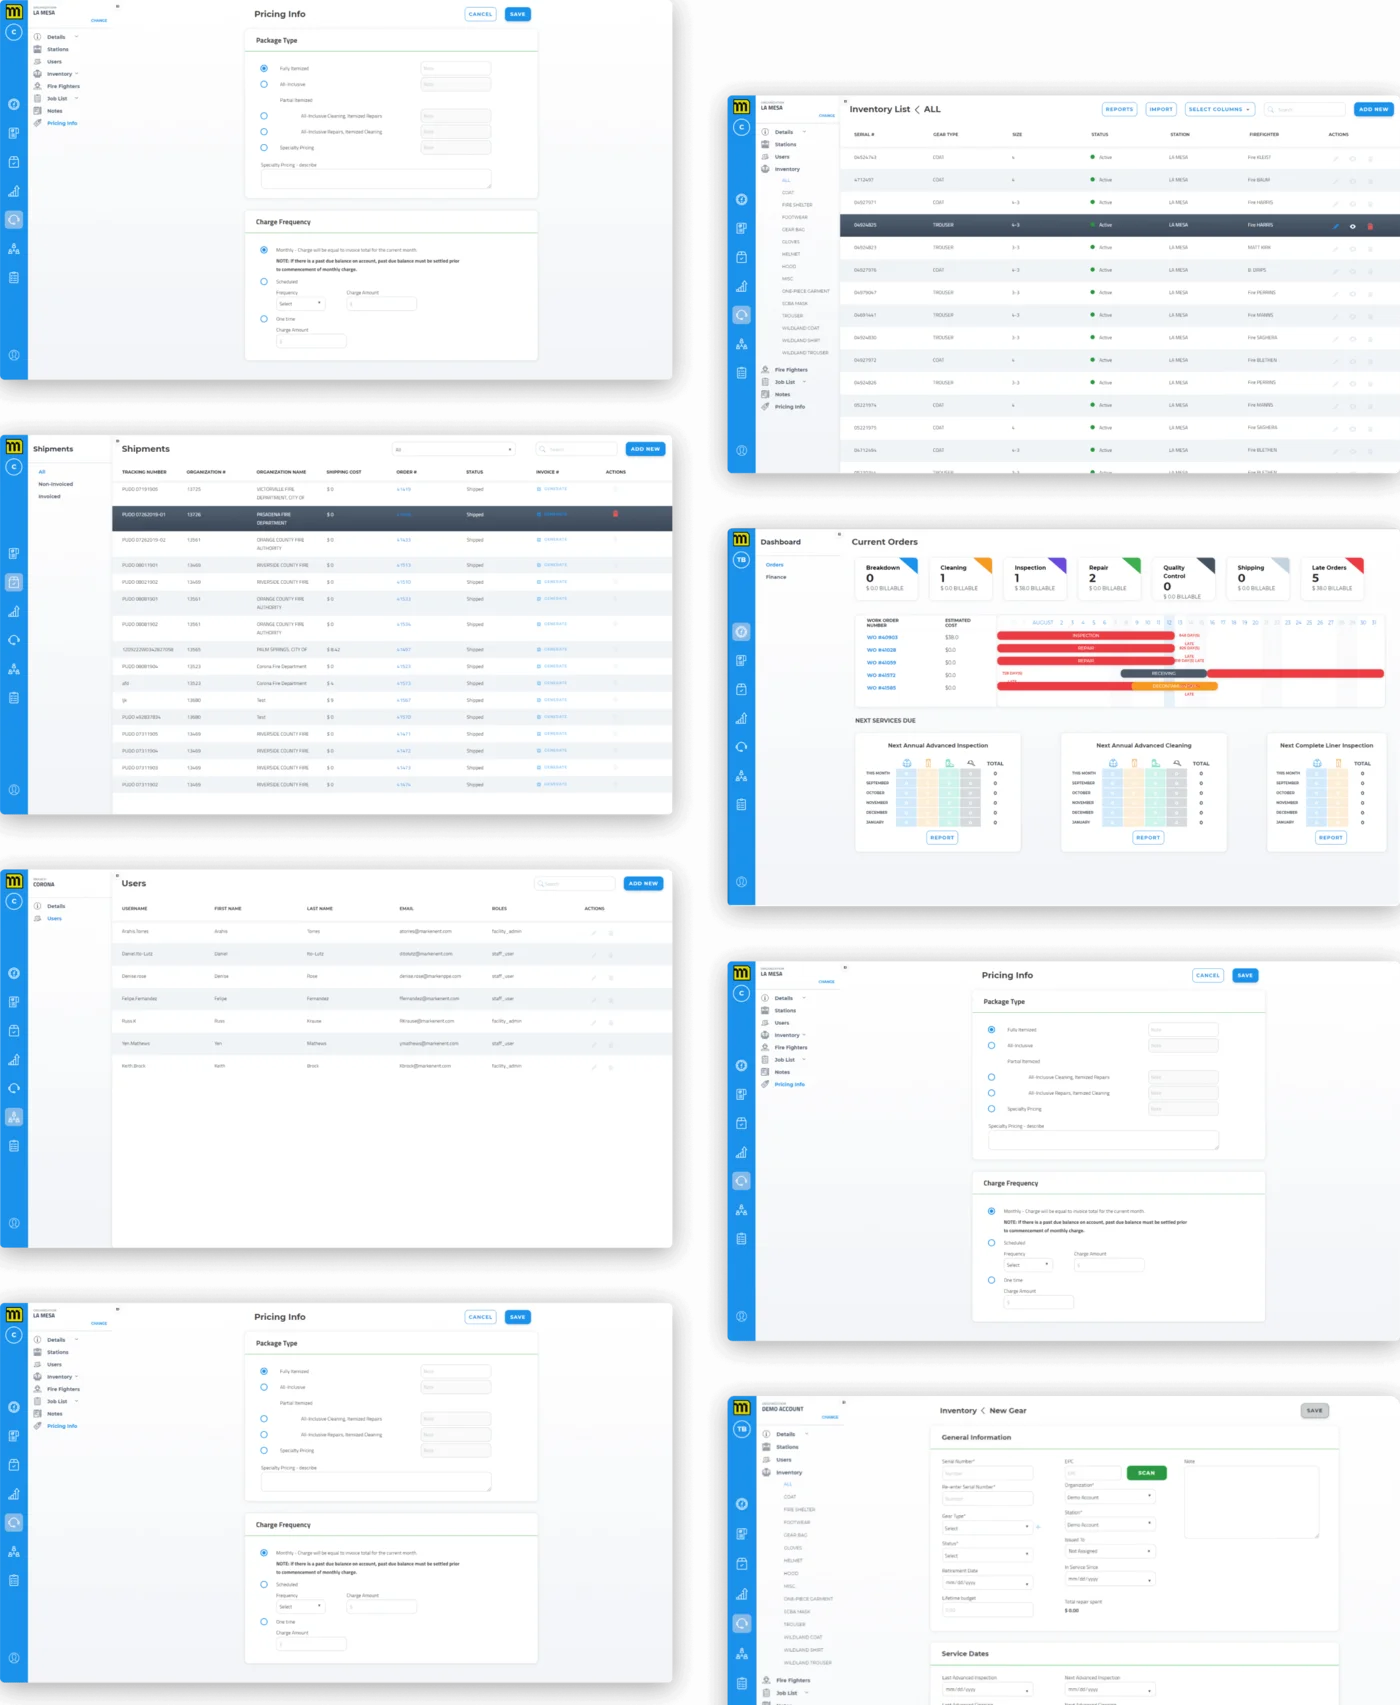The width and height of the screenshot is (1400, 1705).
Task: Click clipboard icon in Inventory List blue sidebar
Action: 741,373
